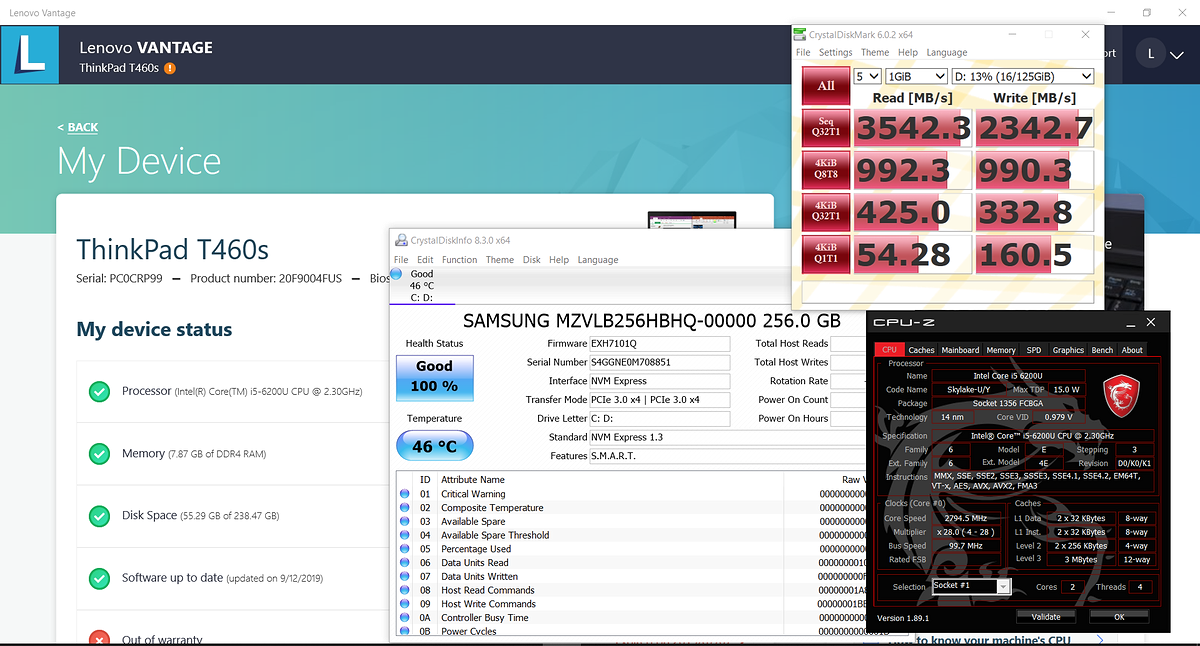Open the Function menu in CrystalDiskInfo
The width and height of the screenshot is (1200, 646).
[459, 260]
